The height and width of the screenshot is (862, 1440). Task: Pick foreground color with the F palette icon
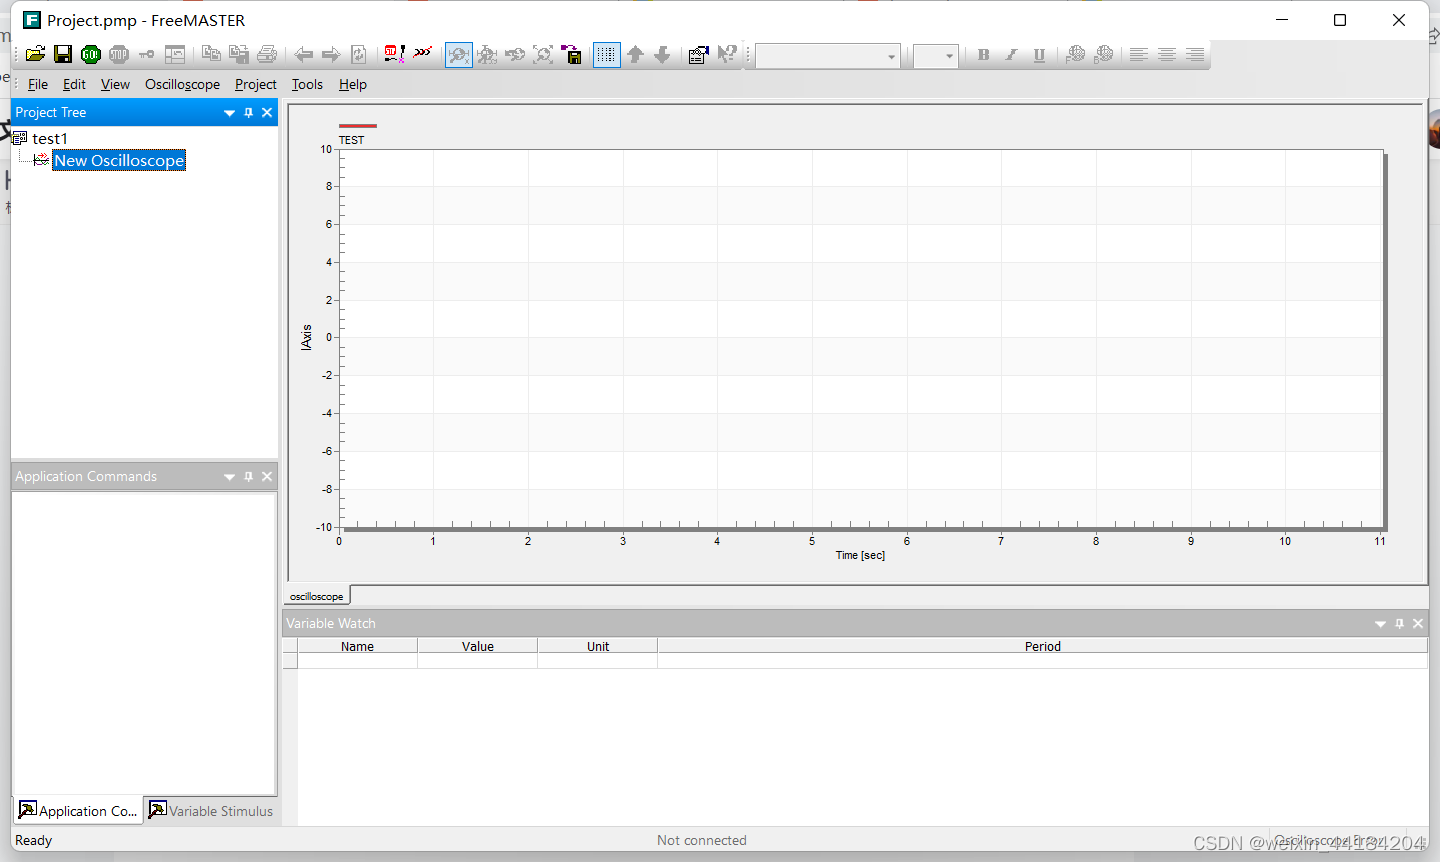pyautogui.click(x=1075, y=54)
